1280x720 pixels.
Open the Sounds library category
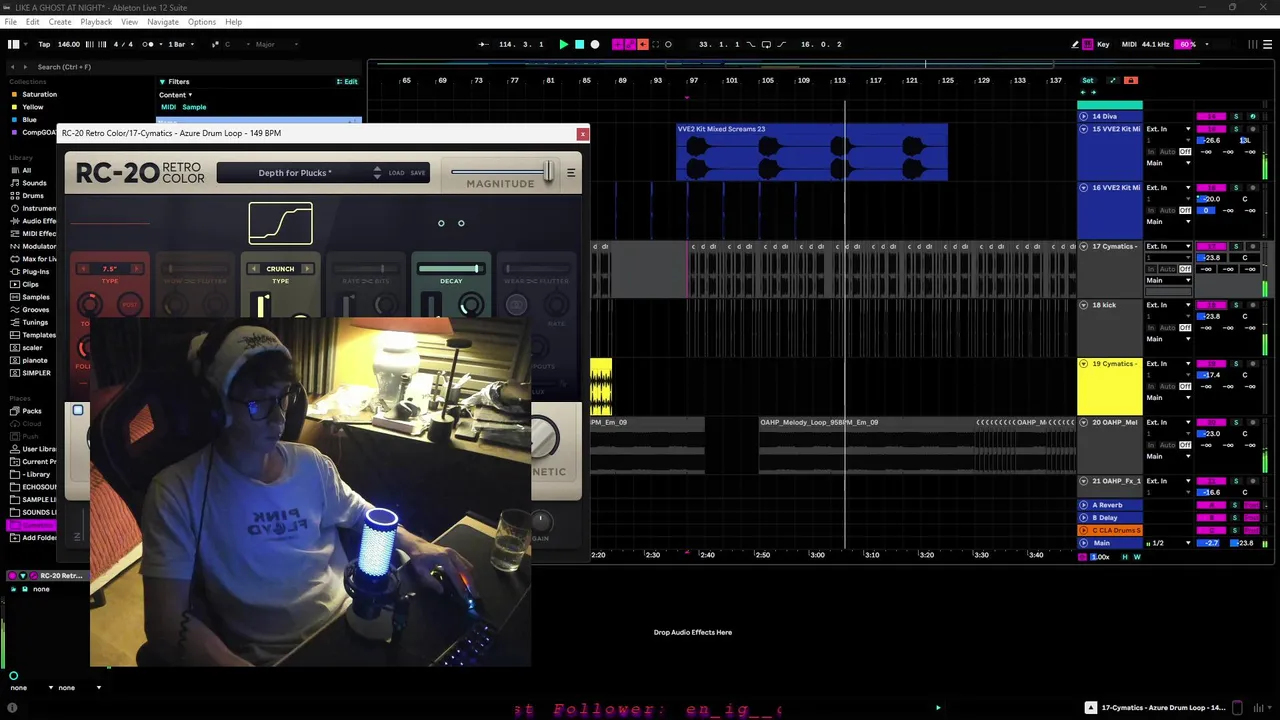click(34, 183)
